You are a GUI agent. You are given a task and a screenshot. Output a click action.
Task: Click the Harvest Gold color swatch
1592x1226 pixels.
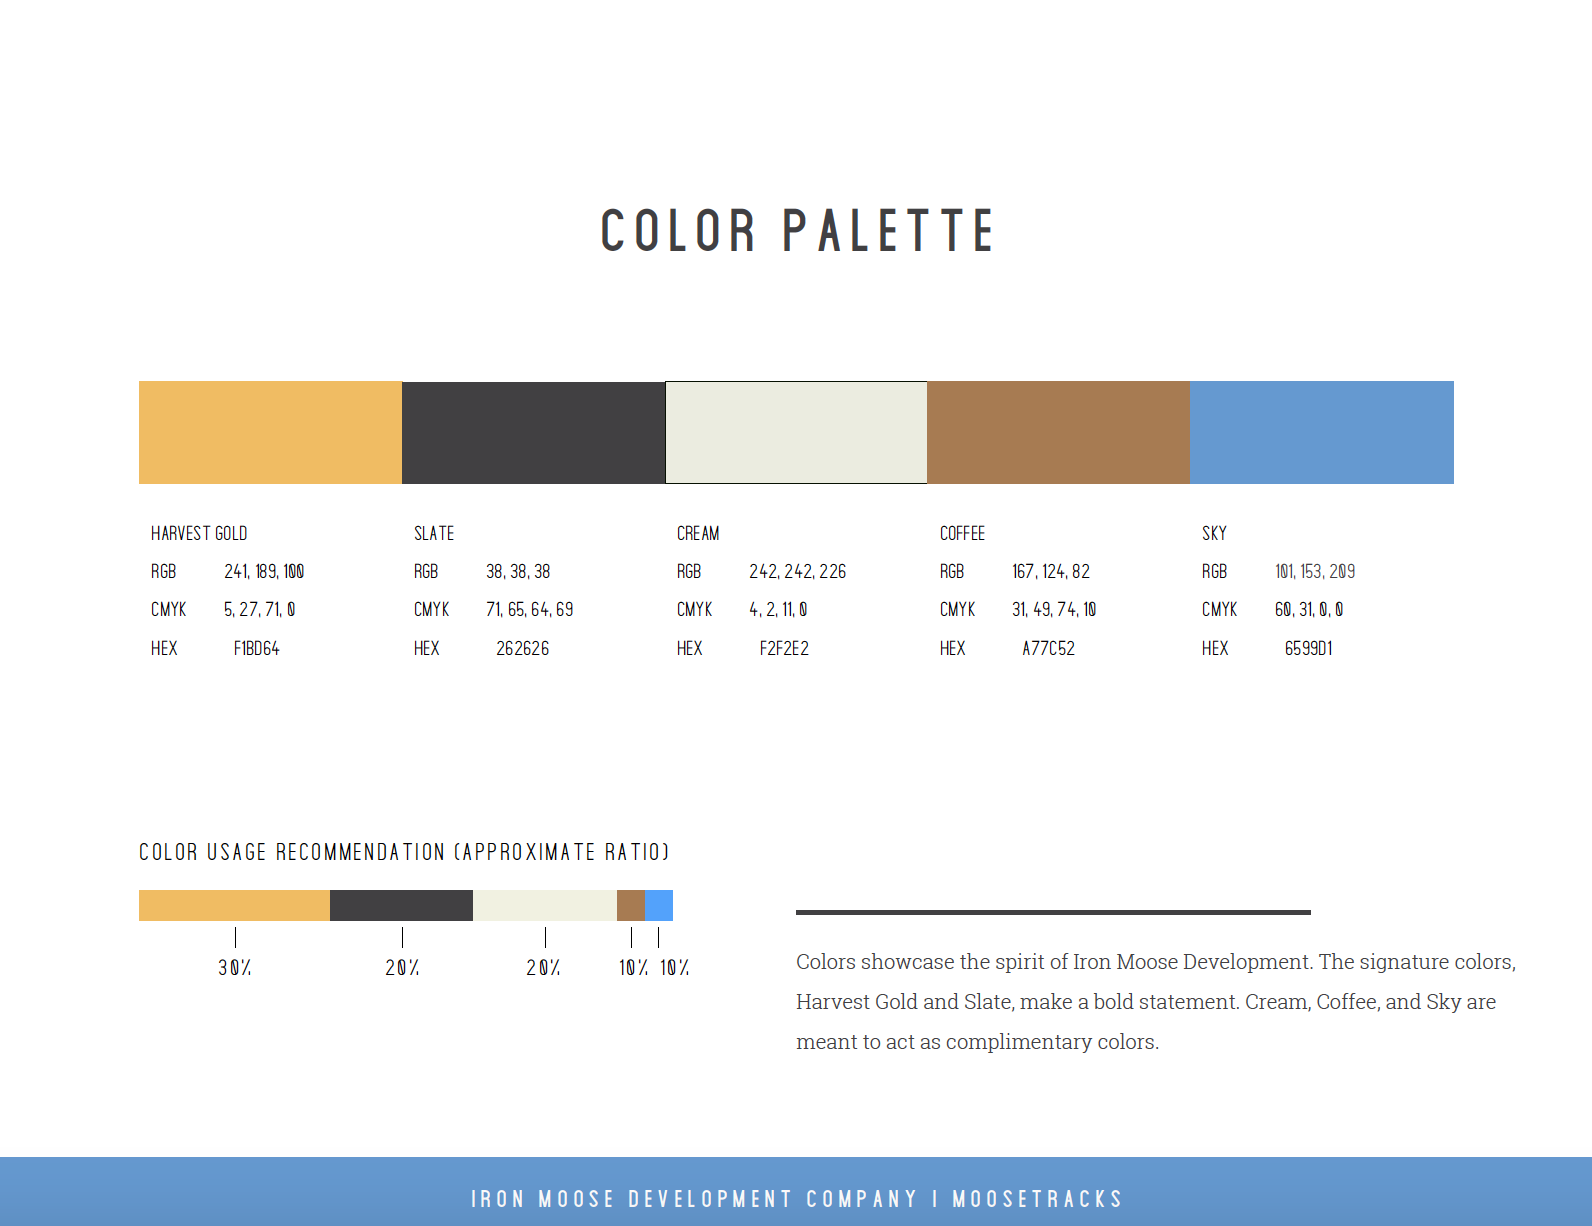click(x=270, y=432)
